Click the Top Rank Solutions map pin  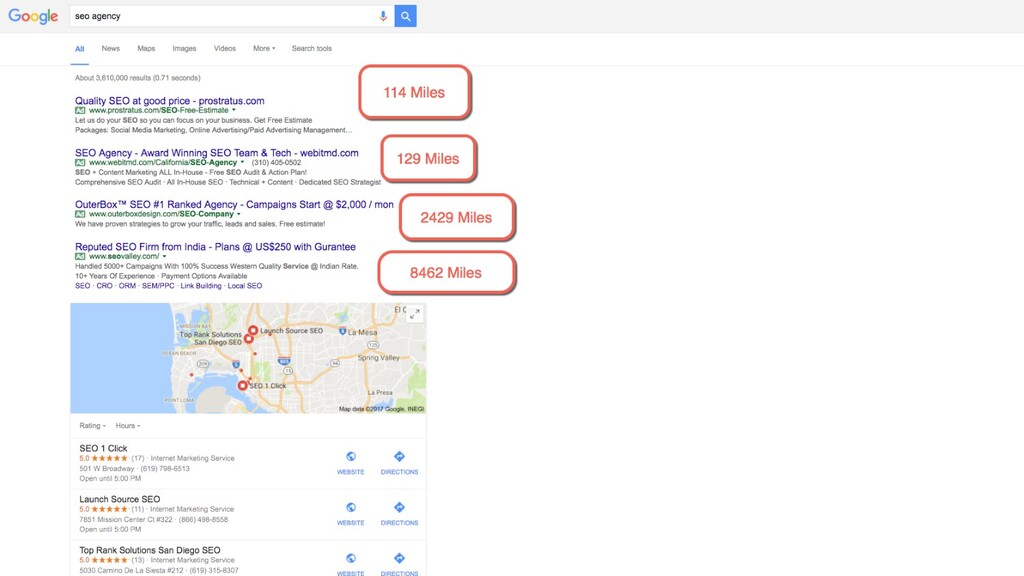coord(248,339)
